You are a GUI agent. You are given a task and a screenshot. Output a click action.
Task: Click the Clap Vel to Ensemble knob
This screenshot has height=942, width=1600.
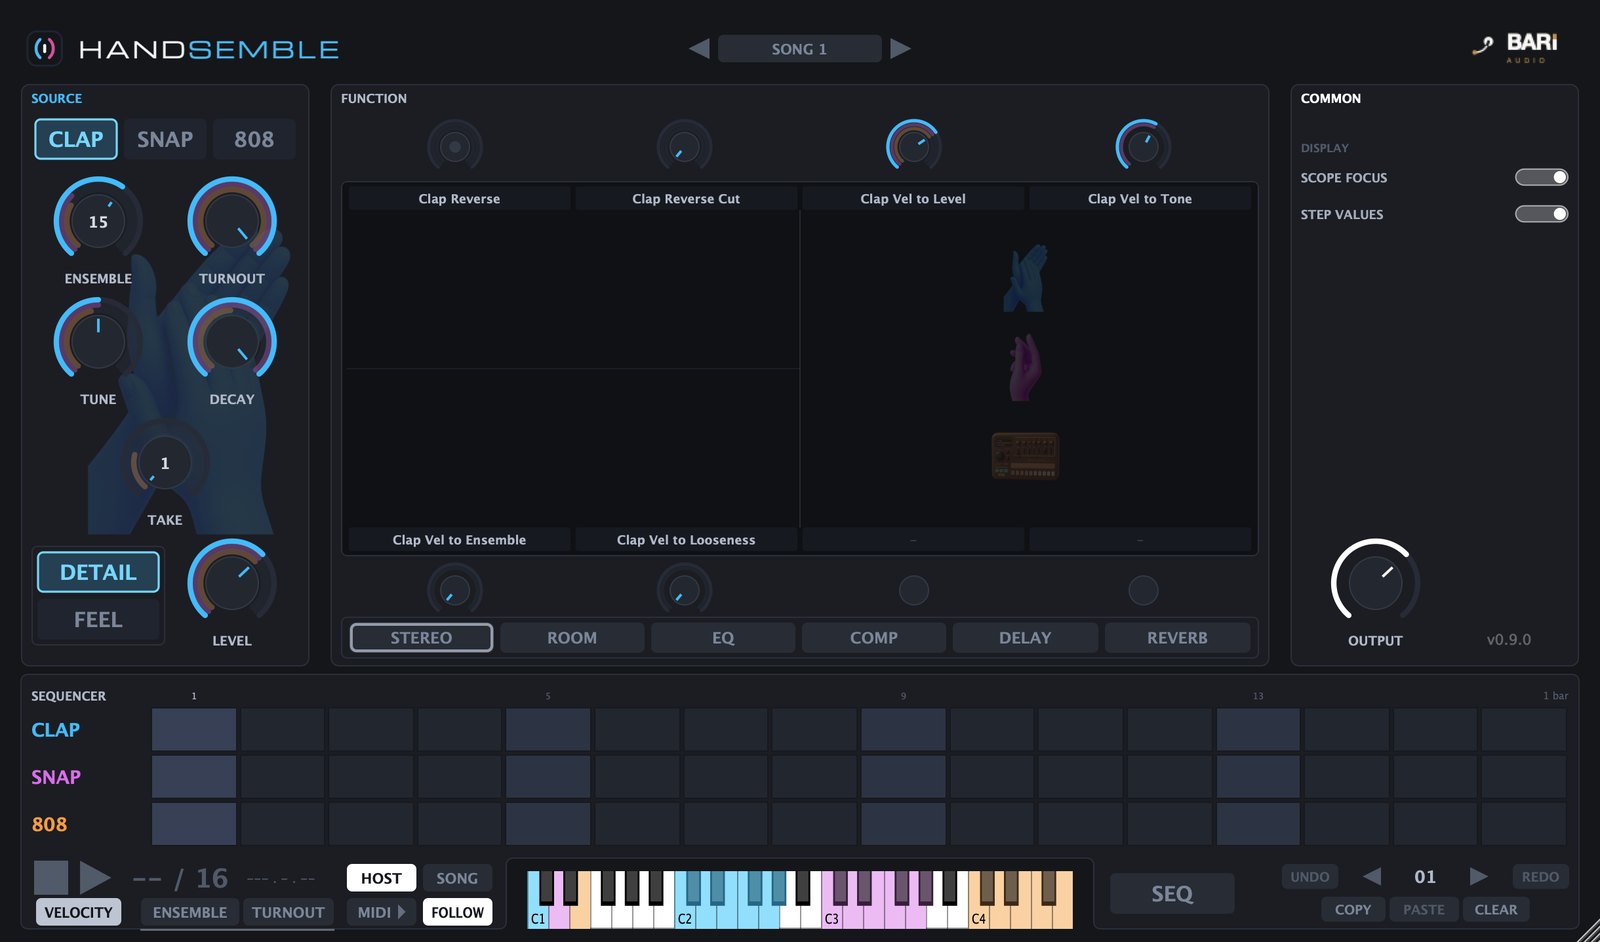coord(455,590)
